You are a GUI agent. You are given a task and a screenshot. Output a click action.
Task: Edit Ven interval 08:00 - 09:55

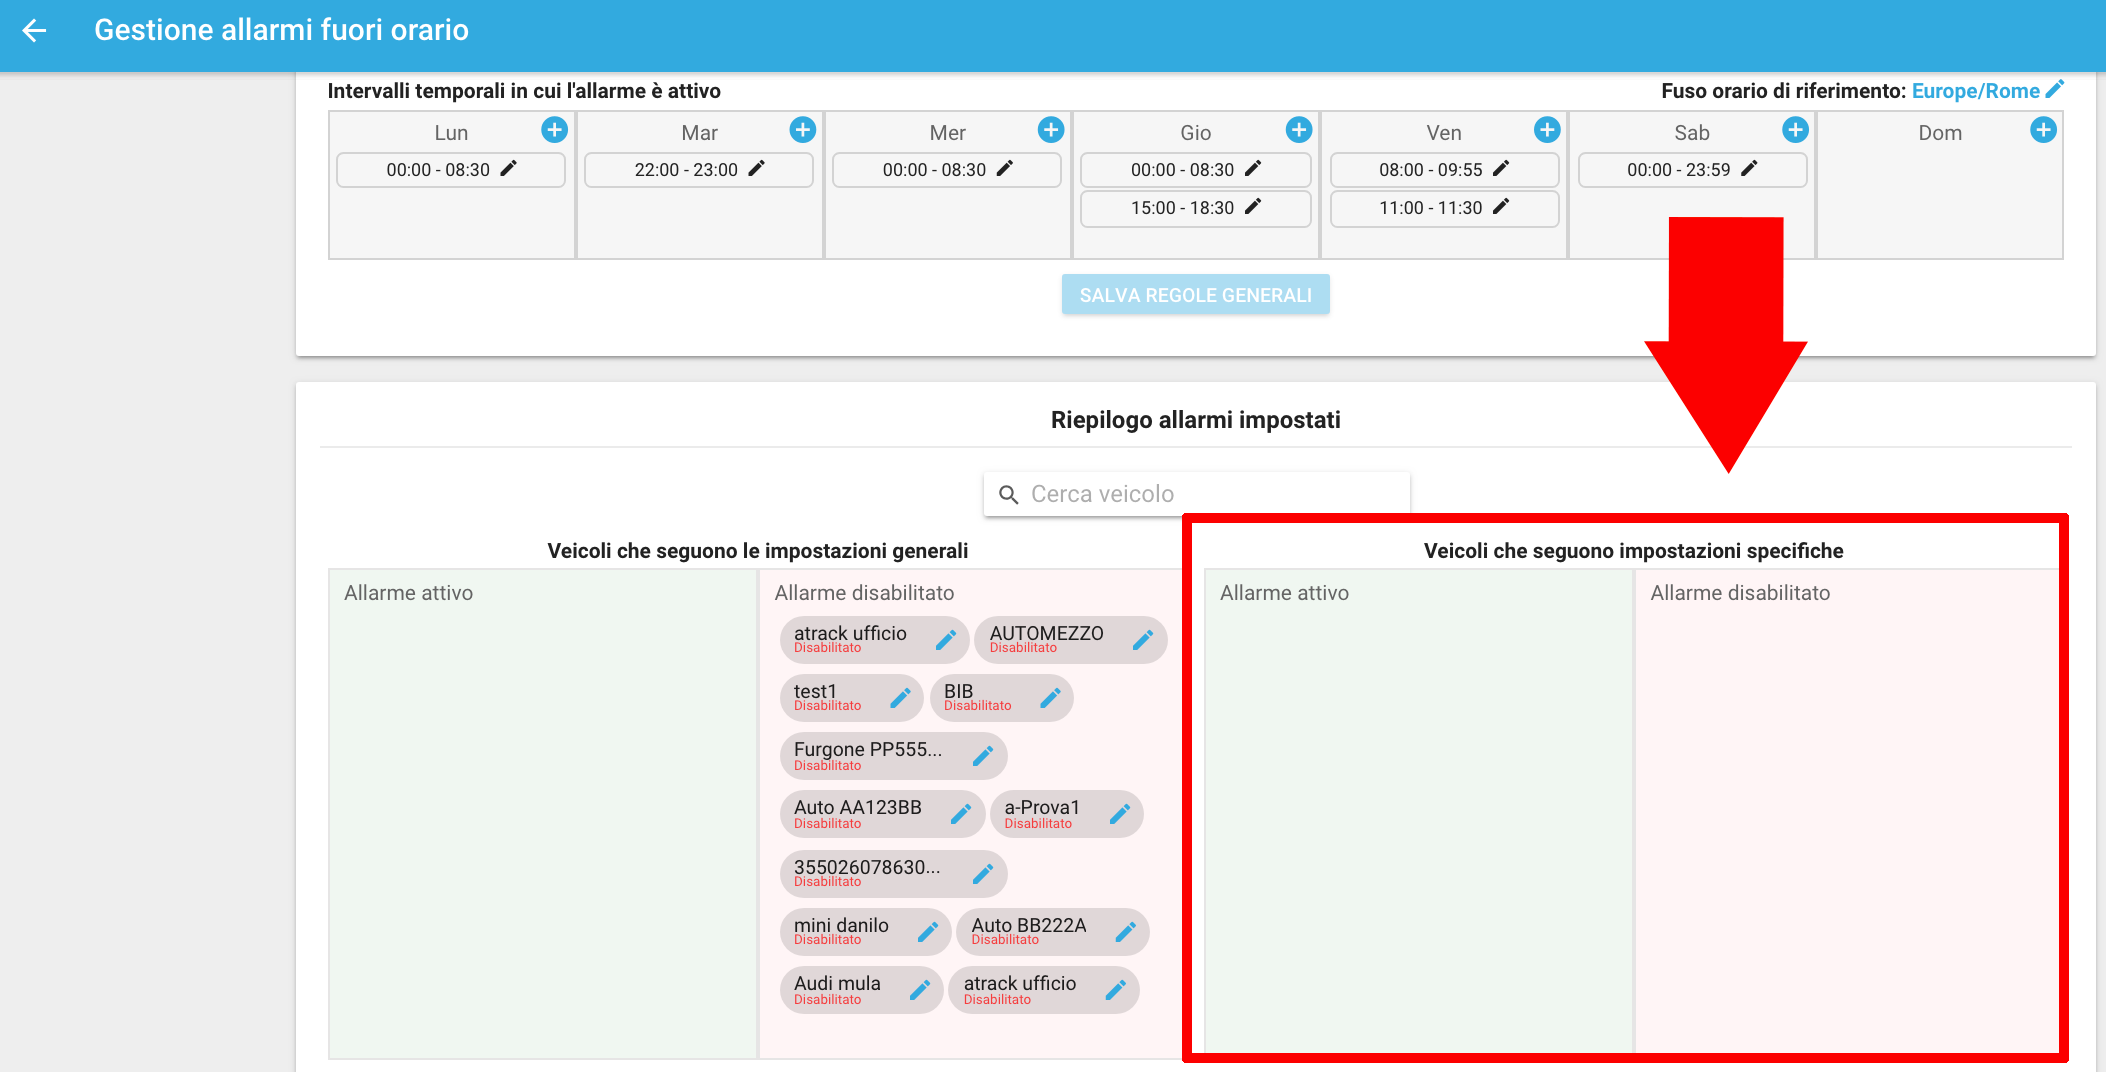tap(1500, 168)
